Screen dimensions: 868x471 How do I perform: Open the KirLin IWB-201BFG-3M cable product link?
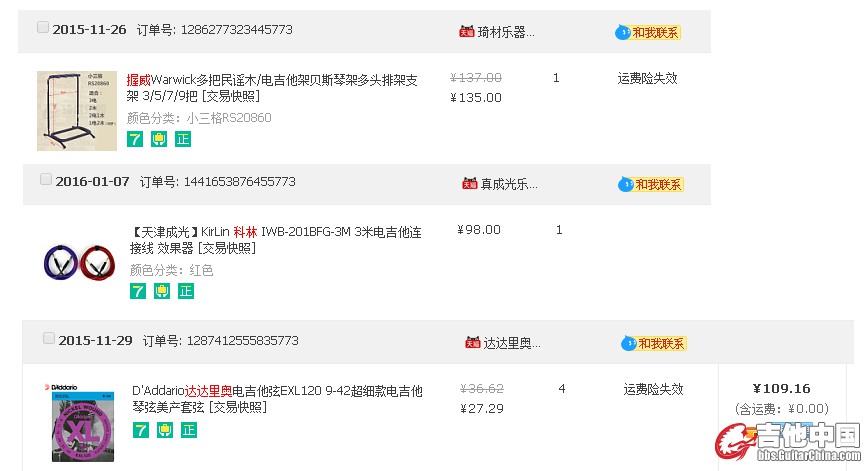click(276, 240)
